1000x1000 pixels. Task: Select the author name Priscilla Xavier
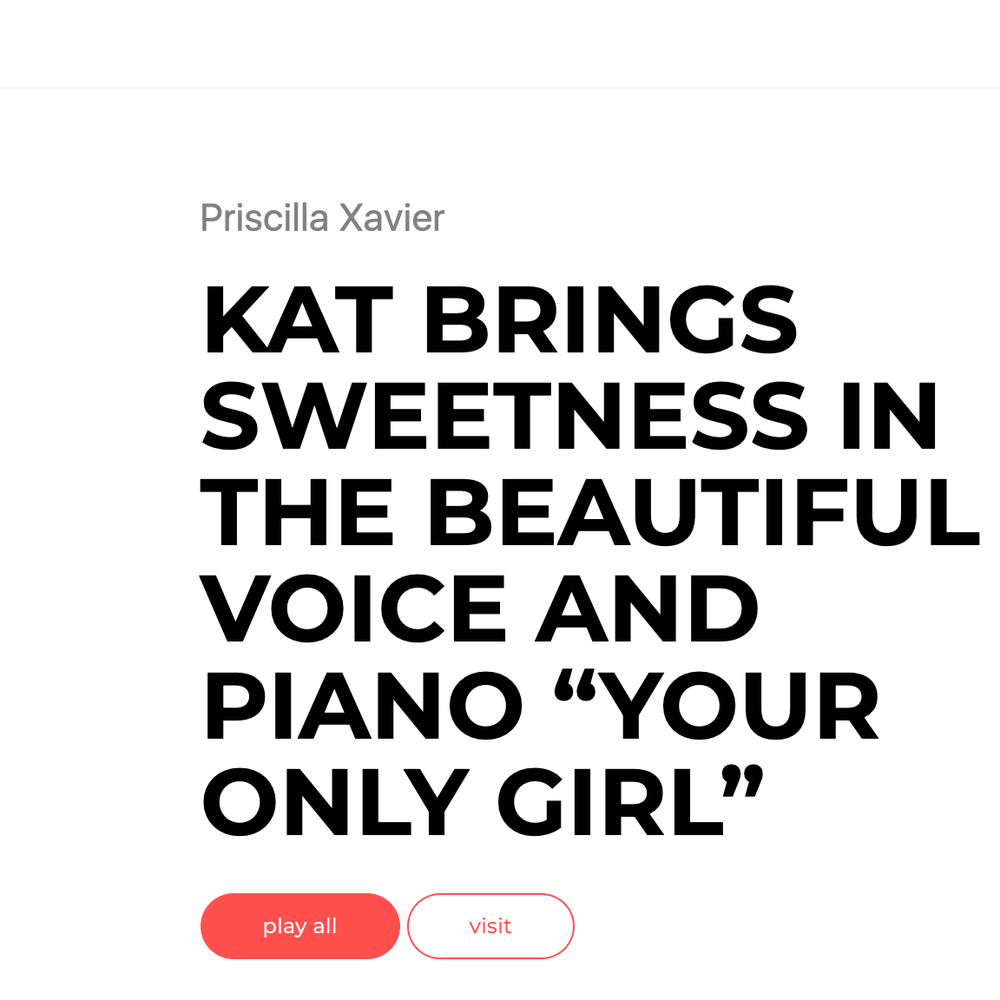(x=322, y=219)
